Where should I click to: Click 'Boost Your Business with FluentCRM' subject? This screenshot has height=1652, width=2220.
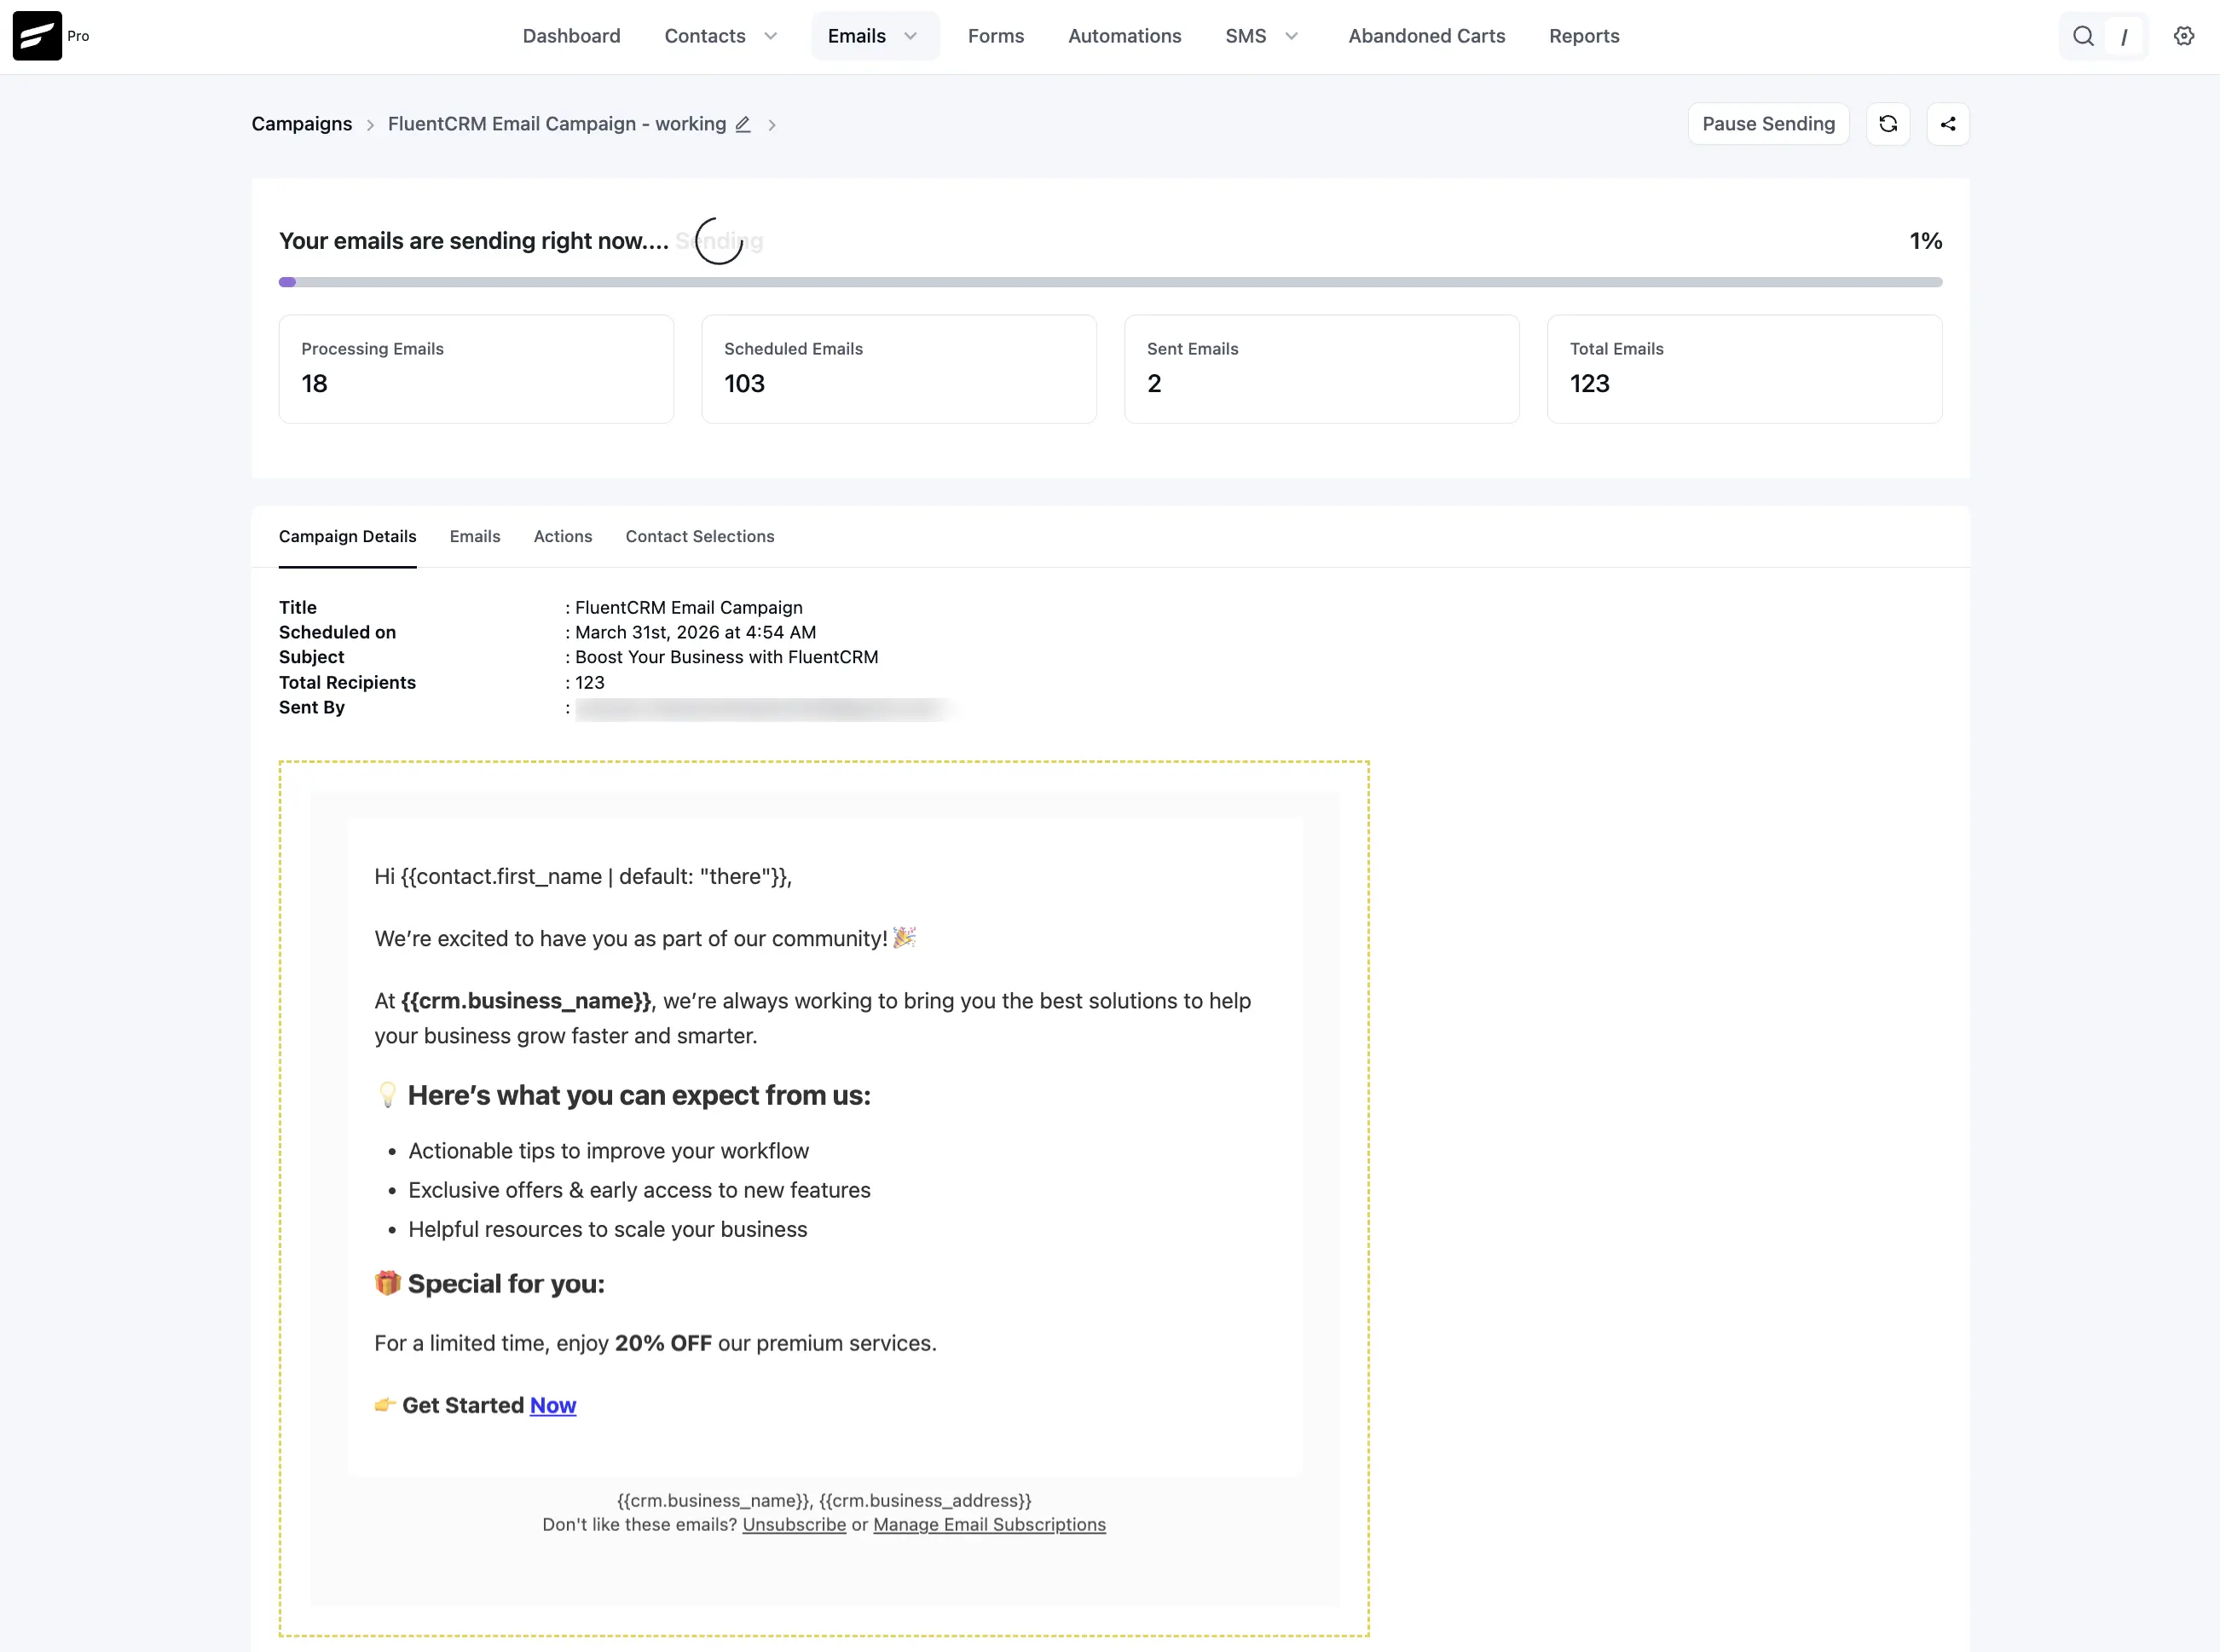point(727,658)
